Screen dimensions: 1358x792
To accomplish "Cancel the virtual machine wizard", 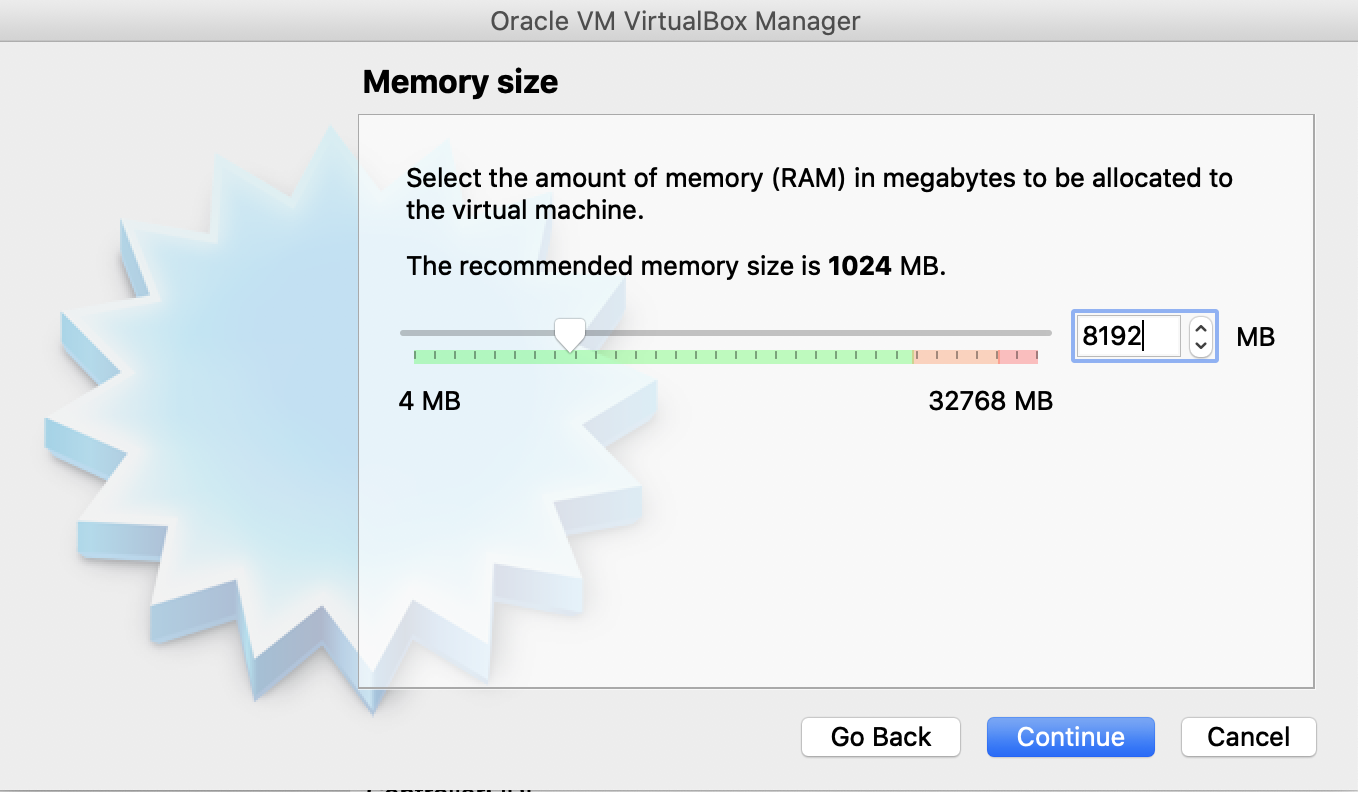I will pos(1248,737).
